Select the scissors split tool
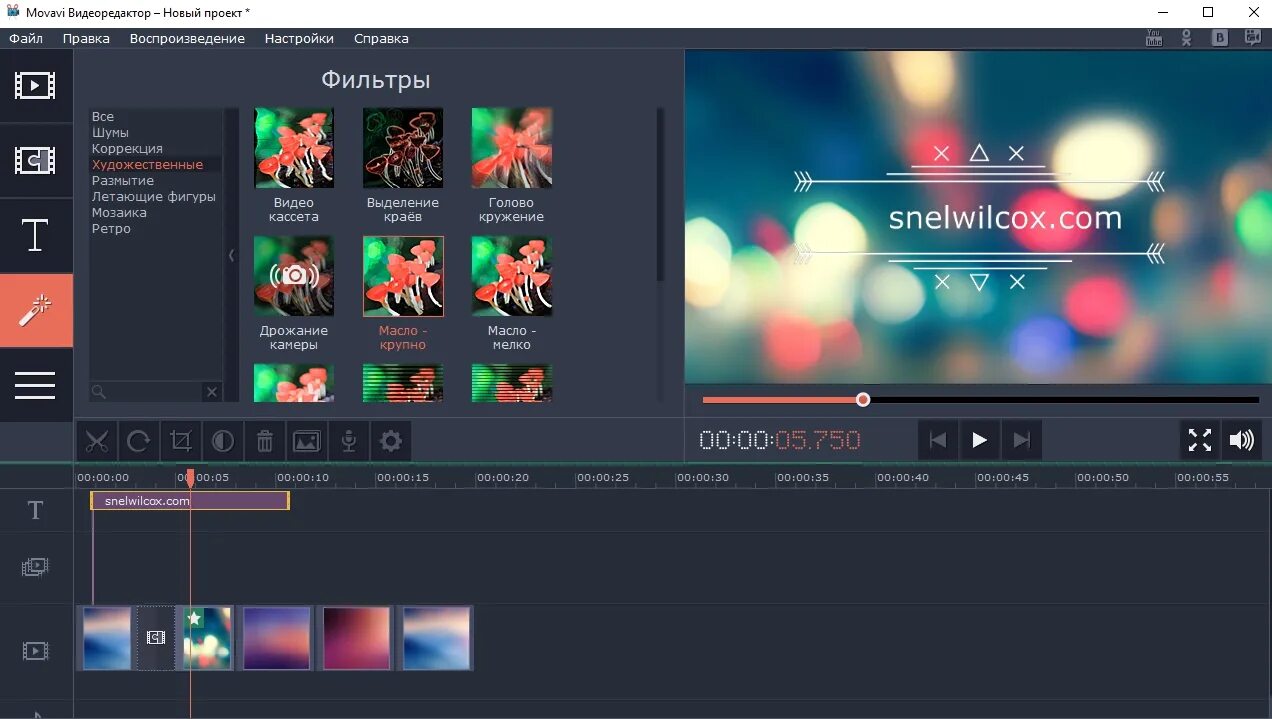This screenshot has width=1272, height=719. pos(97,441)
